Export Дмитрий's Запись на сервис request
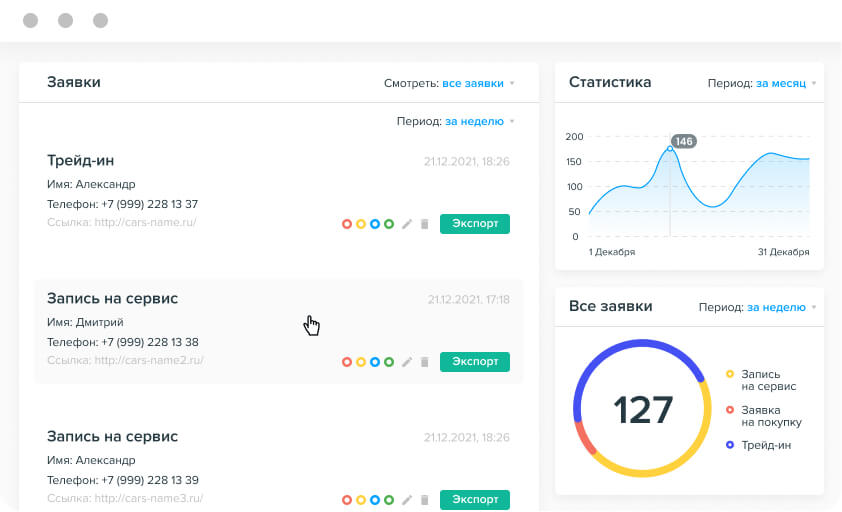The width and height of the screenshot is (842, 512). 474,362
